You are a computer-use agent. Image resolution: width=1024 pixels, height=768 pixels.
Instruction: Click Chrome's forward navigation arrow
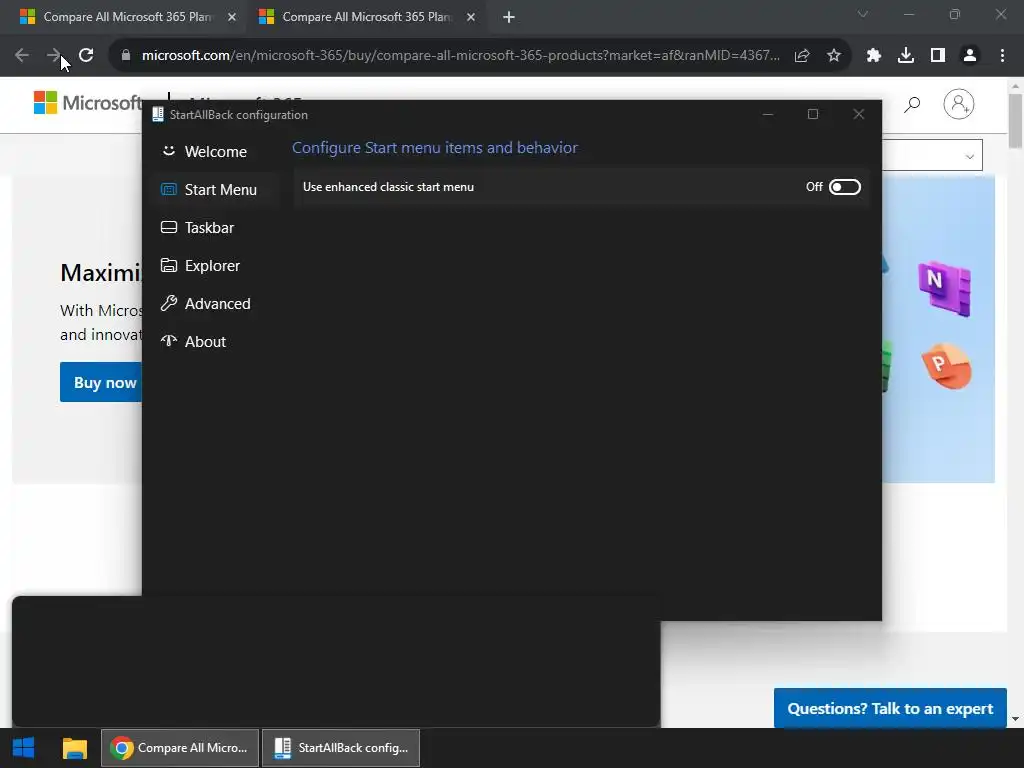54,56
